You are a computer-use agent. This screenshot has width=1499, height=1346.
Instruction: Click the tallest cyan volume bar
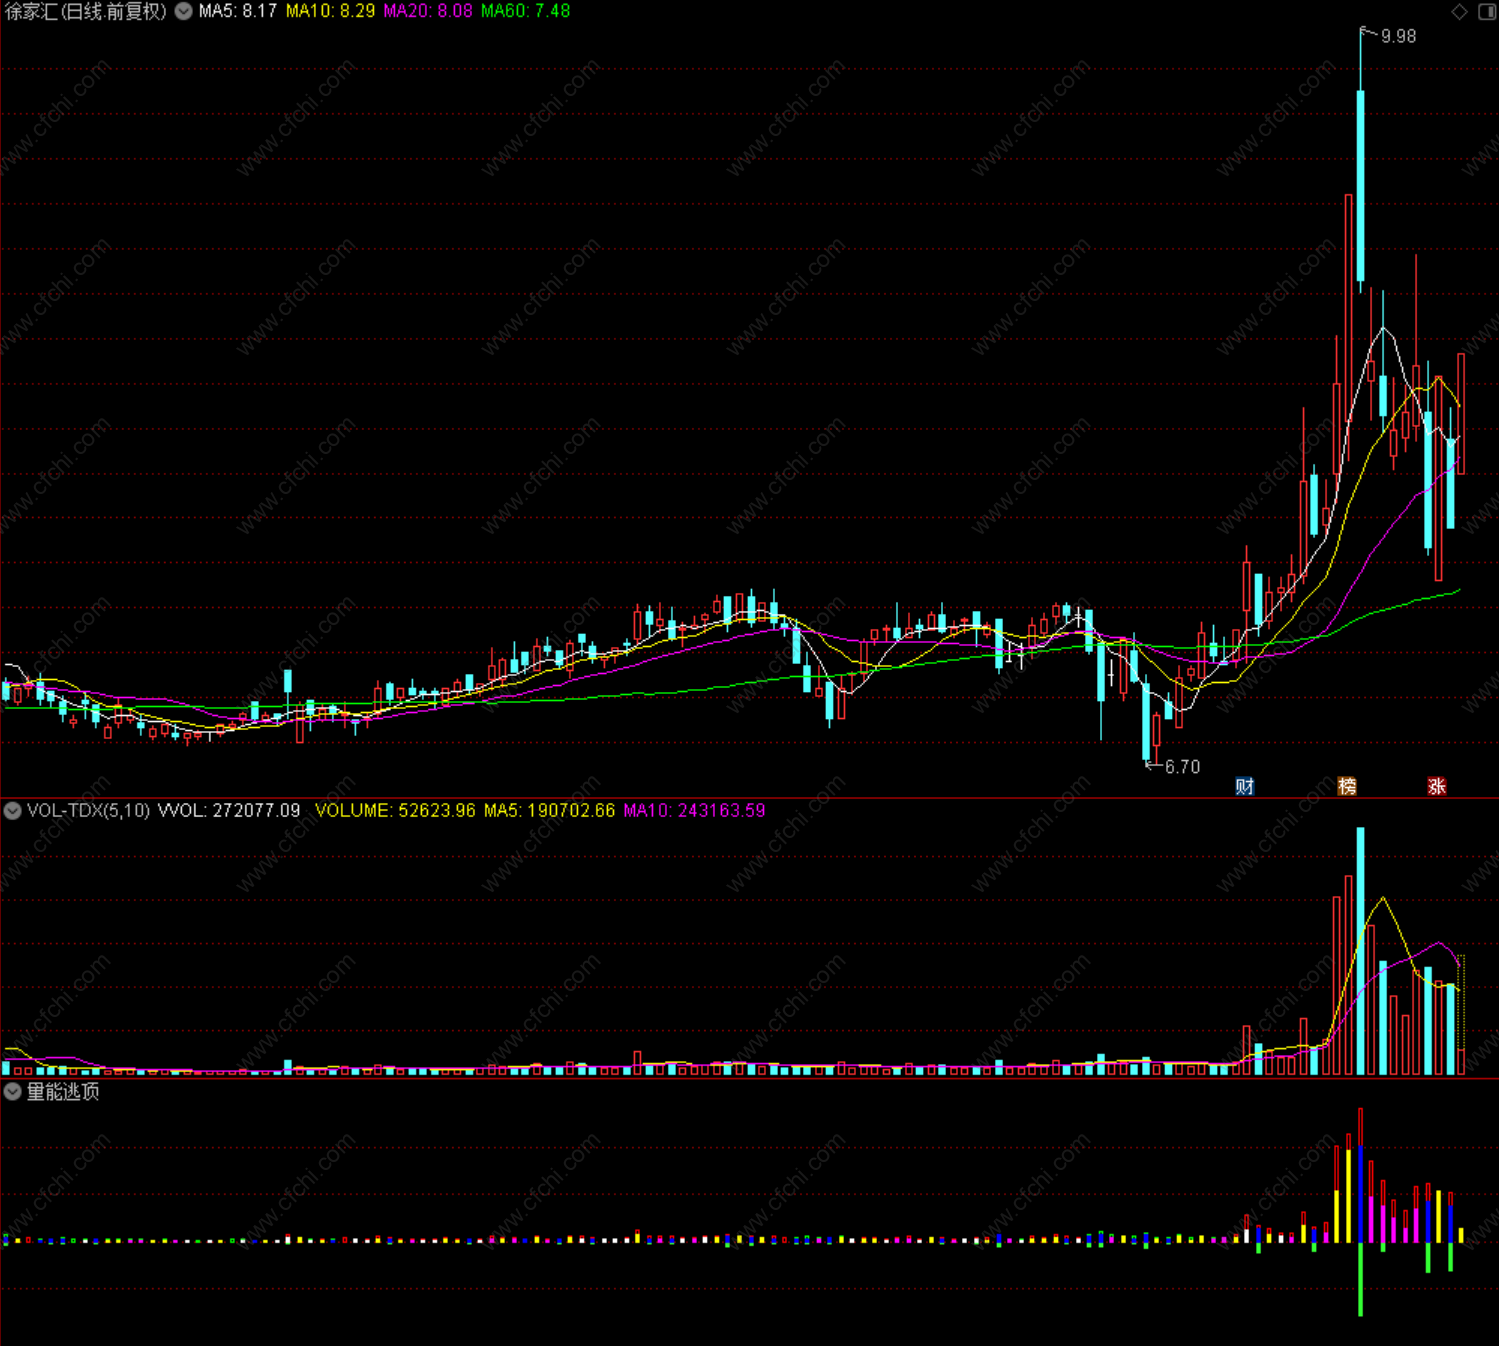pyautogui.click(x=1360, y=951)
